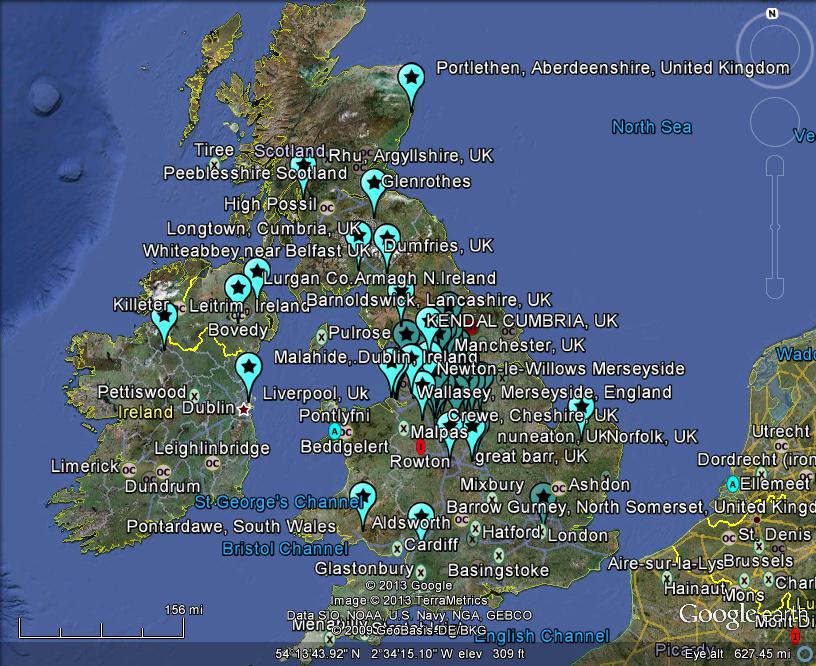Click the Crewe, Cheshire, UK label

[533, 415]
